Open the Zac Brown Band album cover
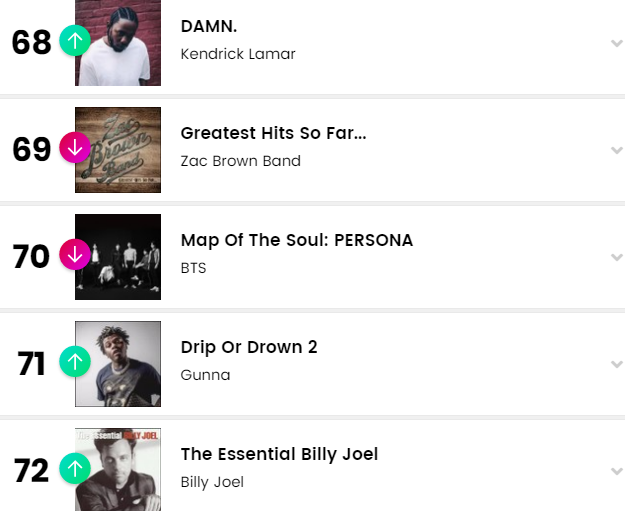This screenshot has height=511, width=625. pos(120,150)
